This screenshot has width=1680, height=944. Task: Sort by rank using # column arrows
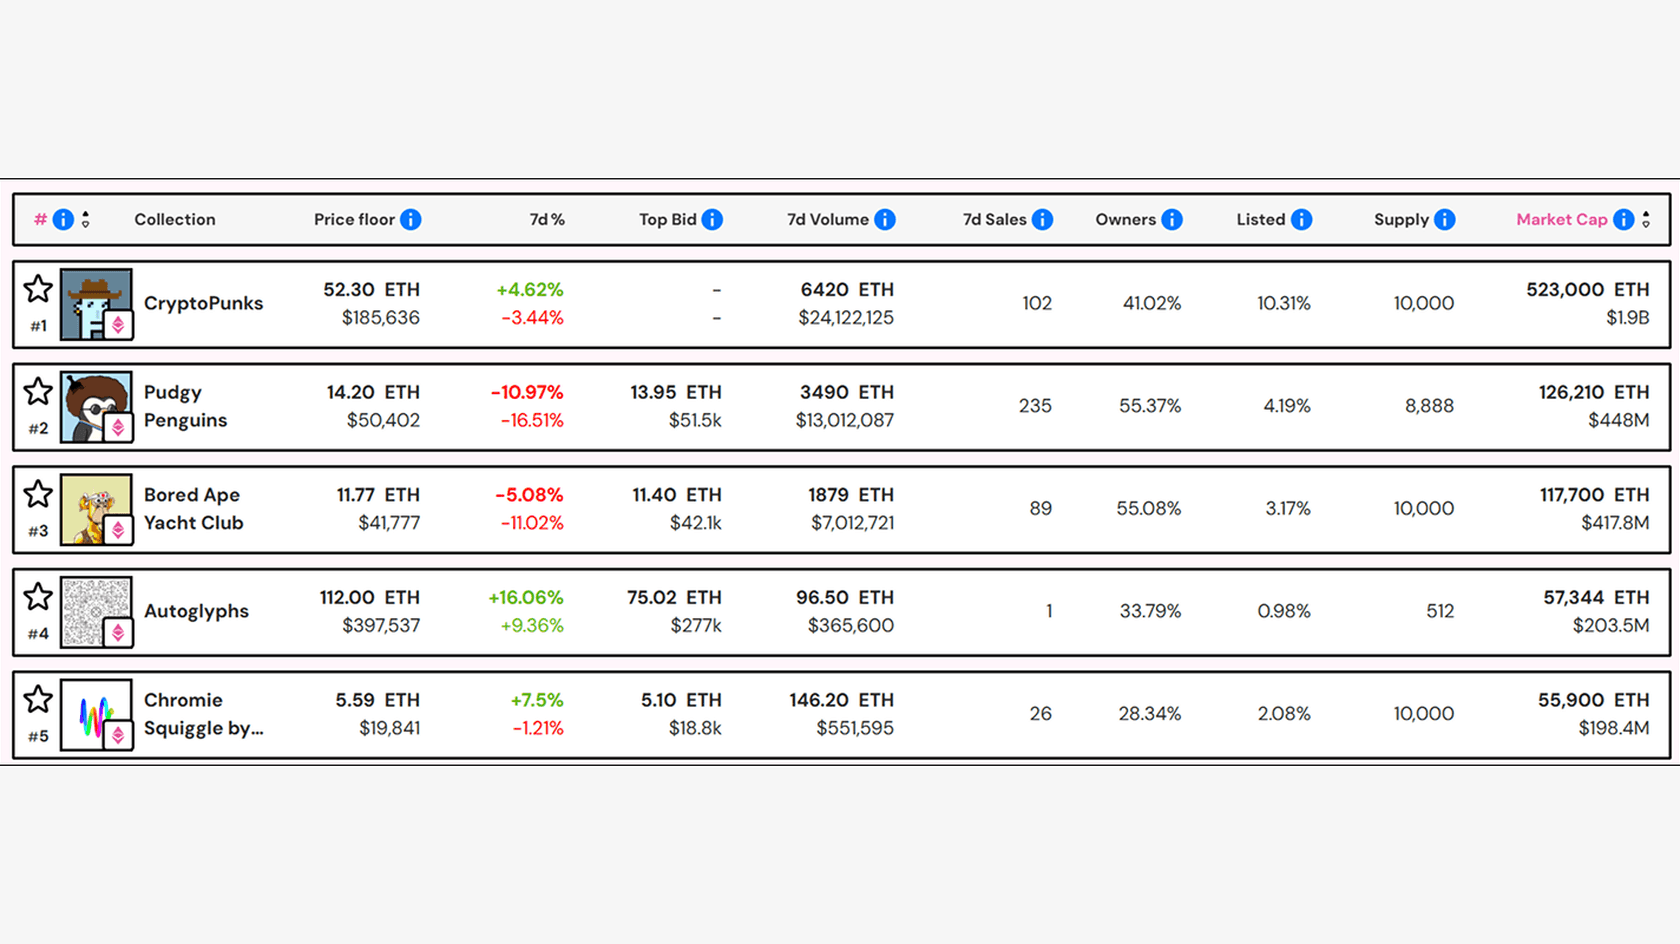(86, 219)
